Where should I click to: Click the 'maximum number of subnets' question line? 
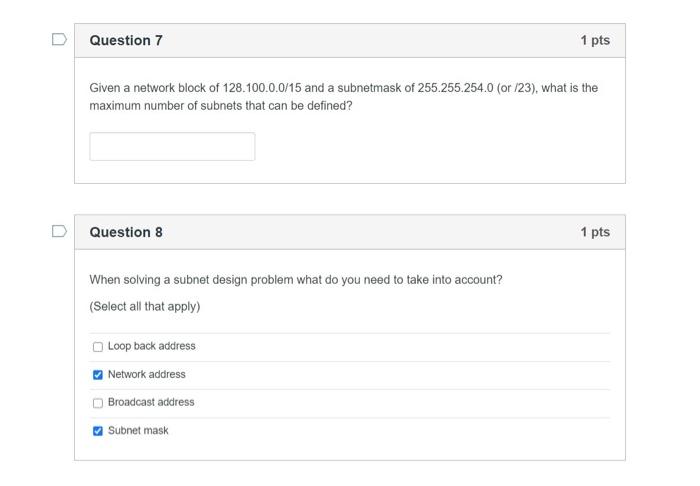220,105
